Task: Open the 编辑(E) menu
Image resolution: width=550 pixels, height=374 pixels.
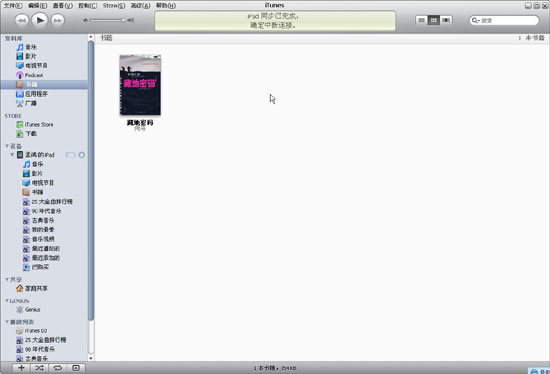Action: click(38, 6)
